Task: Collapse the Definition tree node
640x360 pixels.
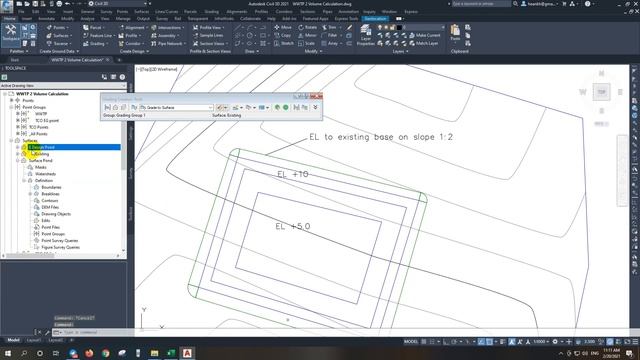Action: point(24,180)
